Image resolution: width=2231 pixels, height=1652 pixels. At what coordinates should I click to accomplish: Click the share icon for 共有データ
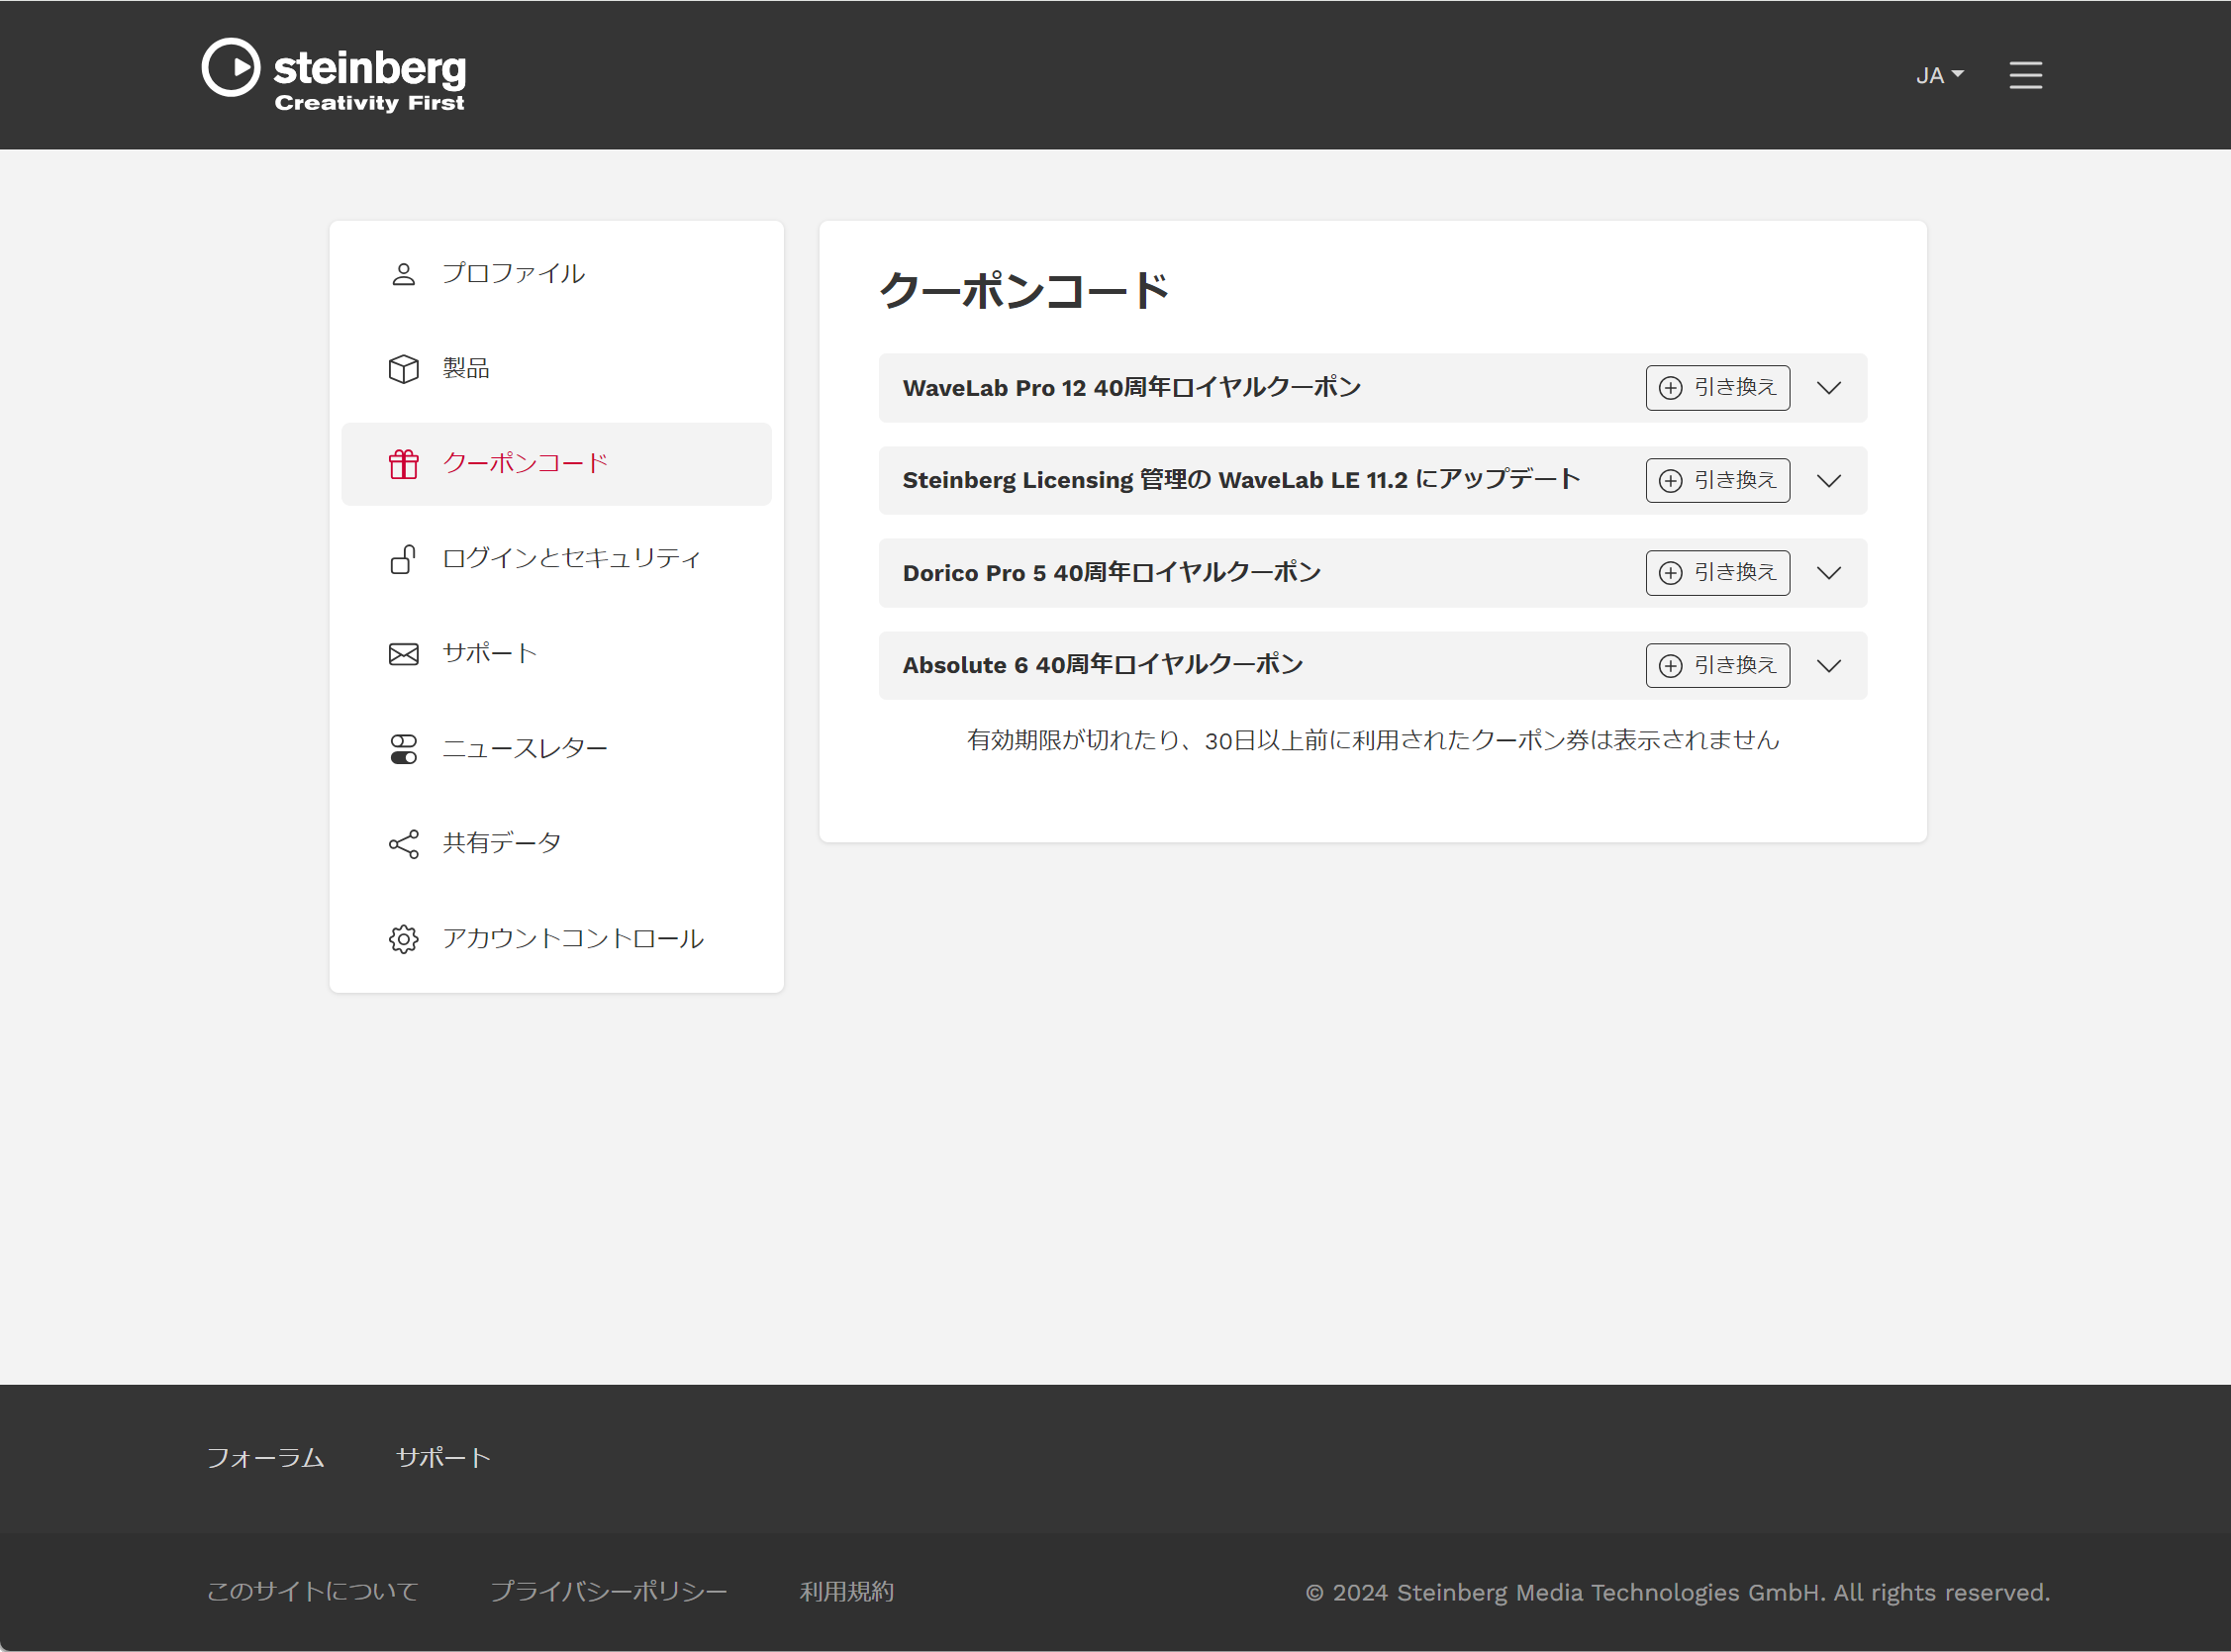pos(403,844)
